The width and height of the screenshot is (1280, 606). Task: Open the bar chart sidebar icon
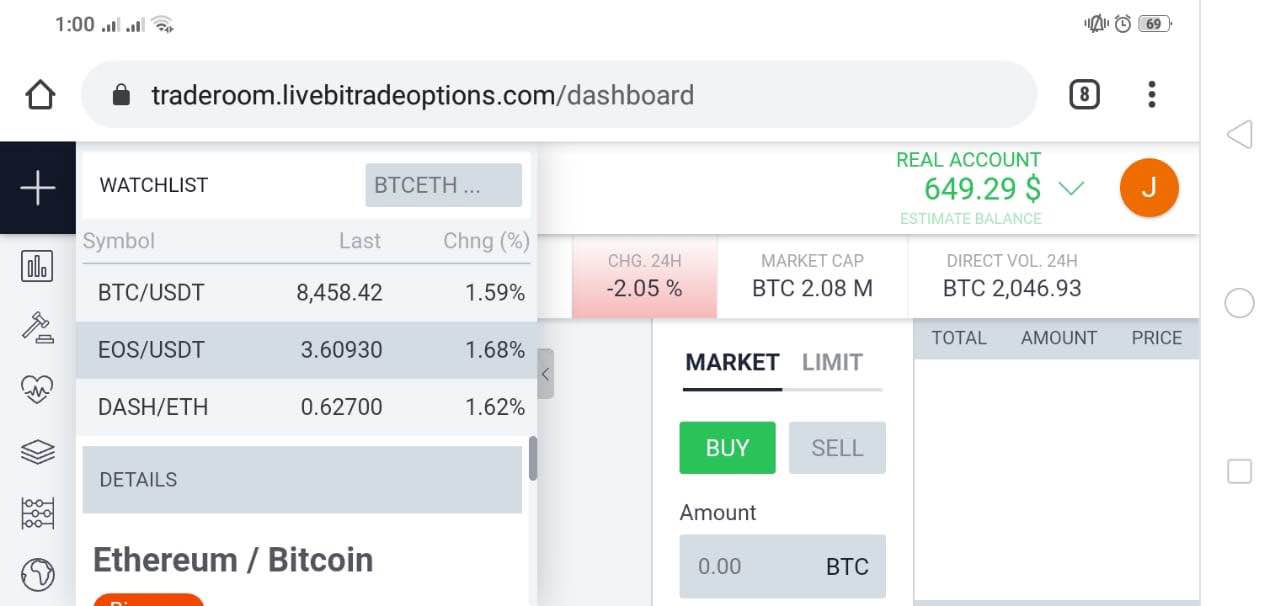[38, 266]
